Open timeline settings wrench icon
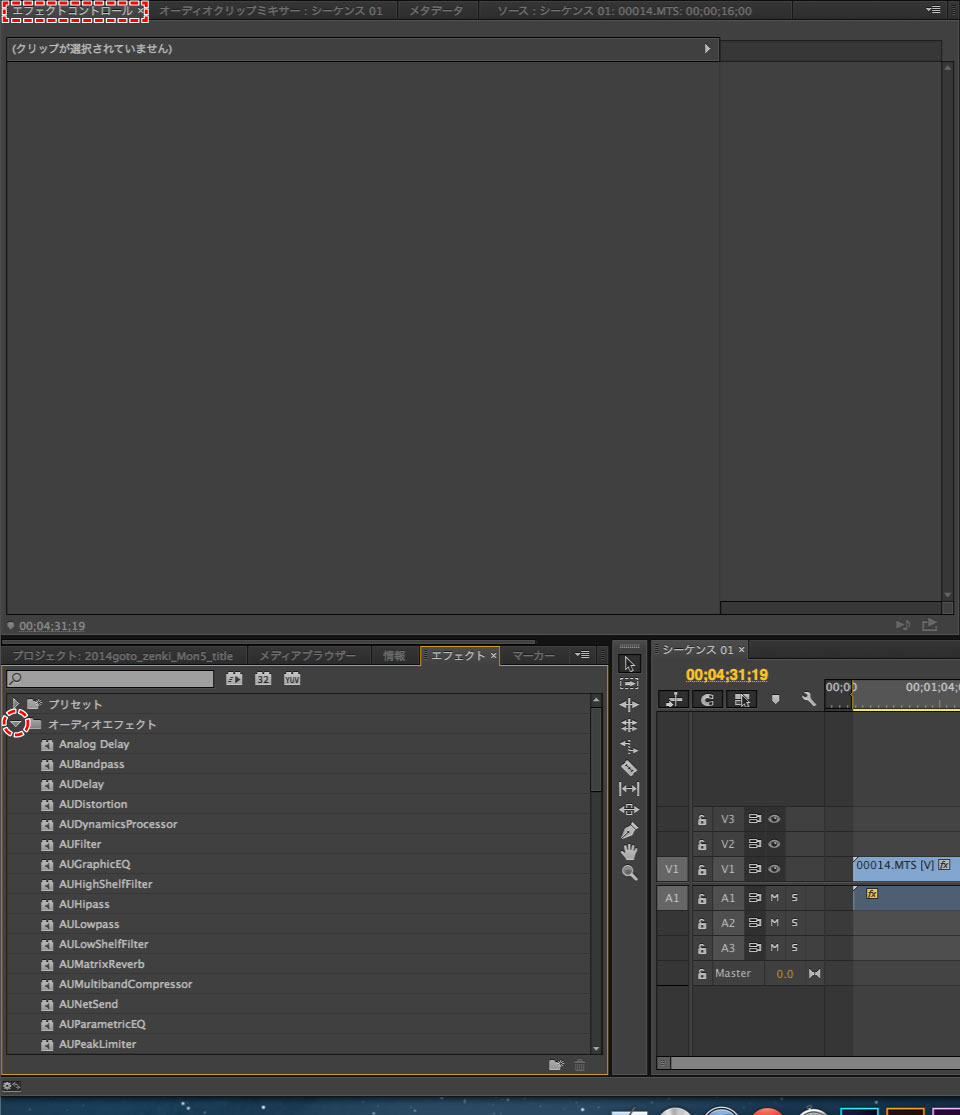This screenshot has height=1115, width=960. tap(809, 699)
